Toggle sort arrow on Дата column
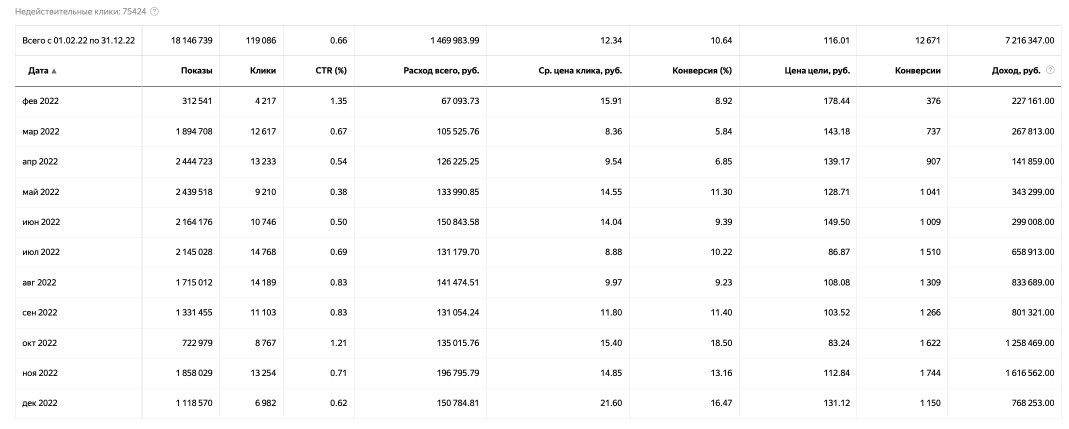1069x429 pixels. [x=54, y=71]
